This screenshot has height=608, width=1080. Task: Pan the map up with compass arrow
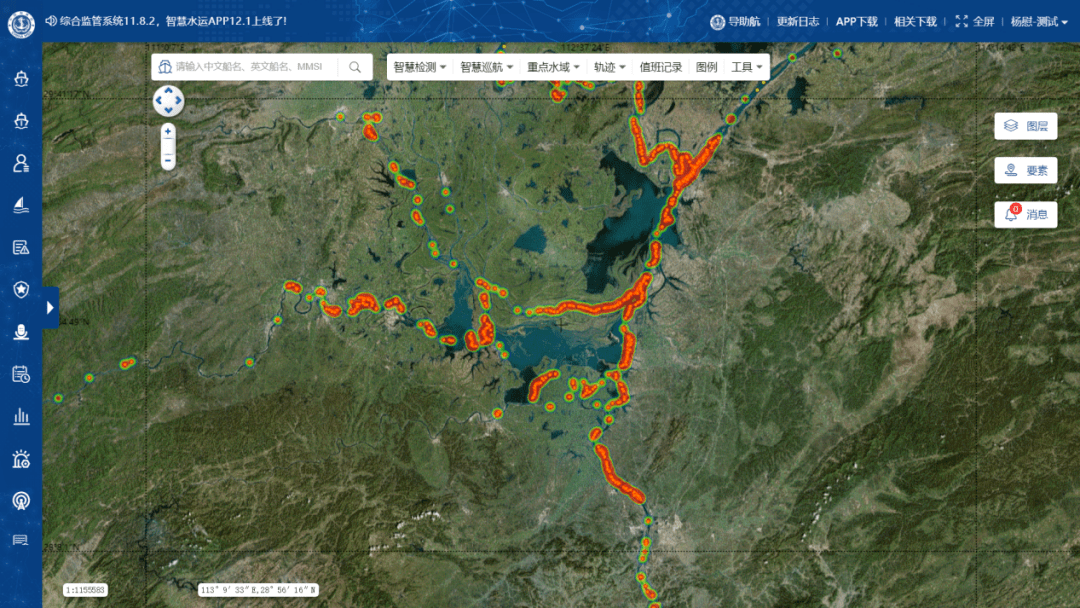point(168,90)
